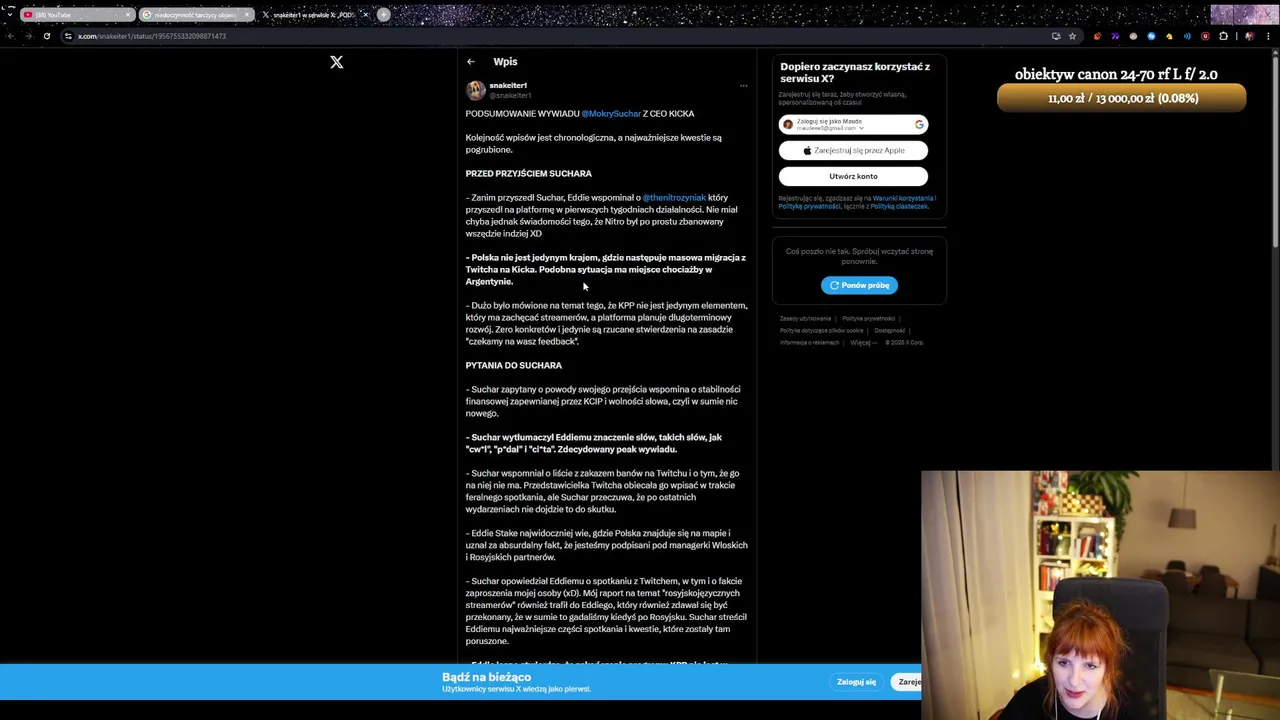Image resolution: width=1280 pixels, height=720 pixels.
Task: Open the yellow chess knight extension icon
Action: tap(1169, 36)
